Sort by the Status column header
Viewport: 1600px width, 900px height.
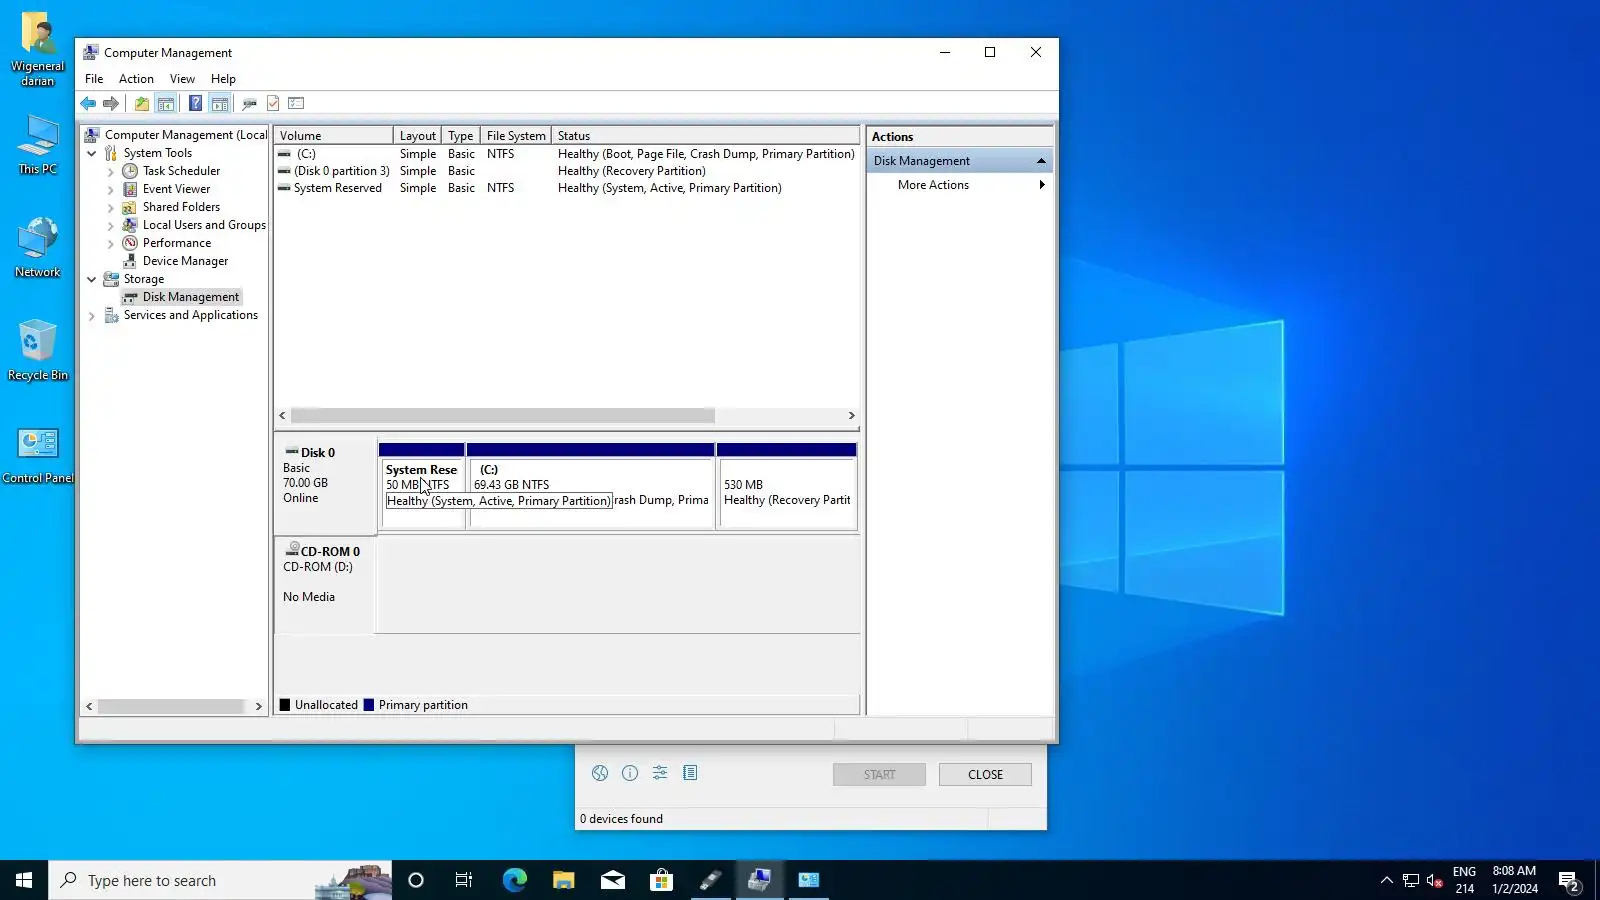(705, 136)
